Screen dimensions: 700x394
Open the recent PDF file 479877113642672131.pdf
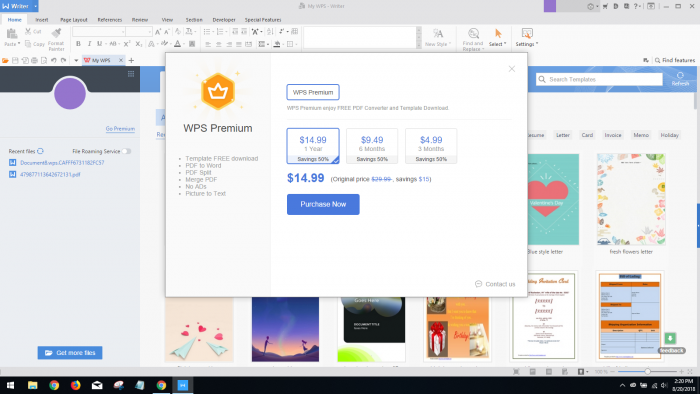click(x=50, y=174)
